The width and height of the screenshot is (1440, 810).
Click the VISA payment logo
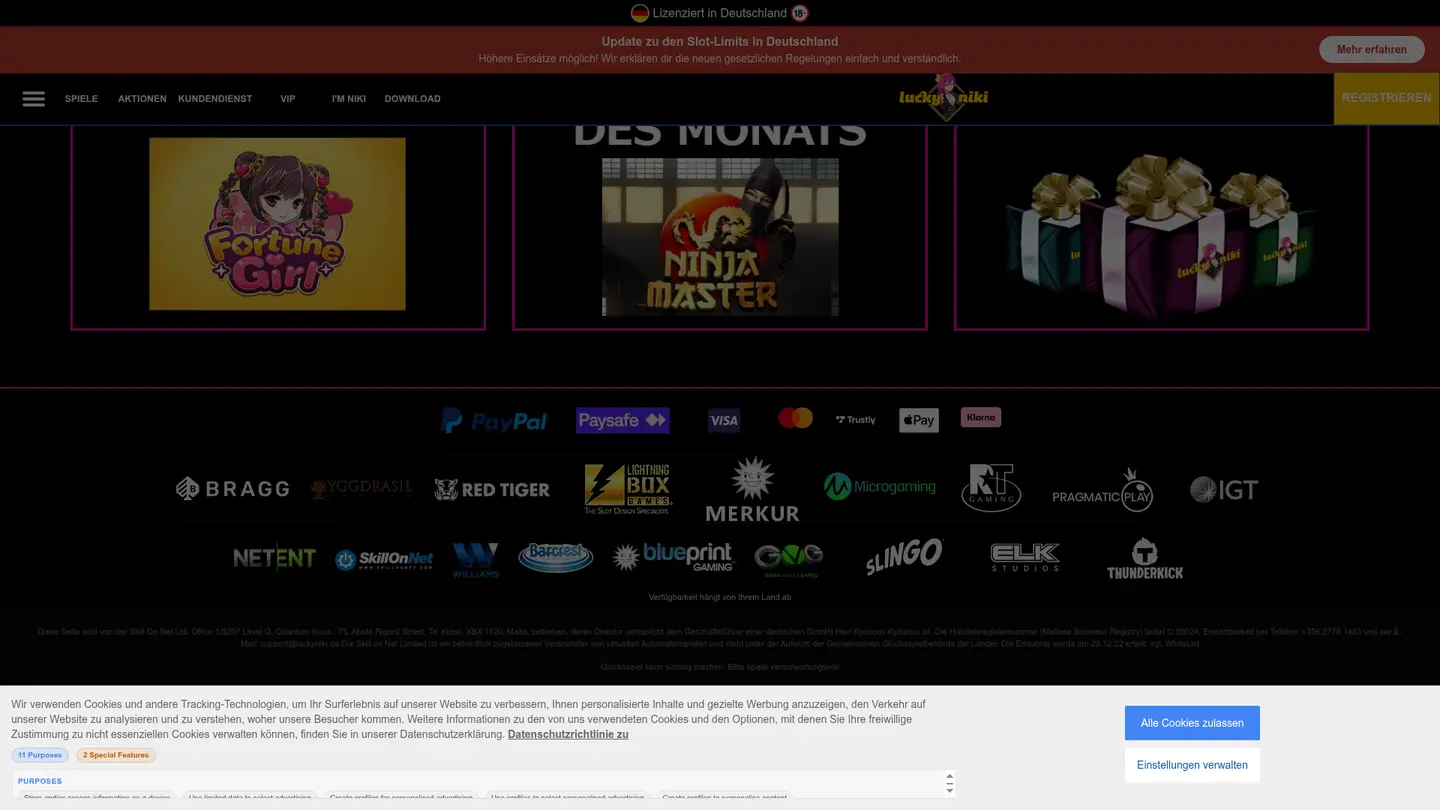[x=724, y=421]
